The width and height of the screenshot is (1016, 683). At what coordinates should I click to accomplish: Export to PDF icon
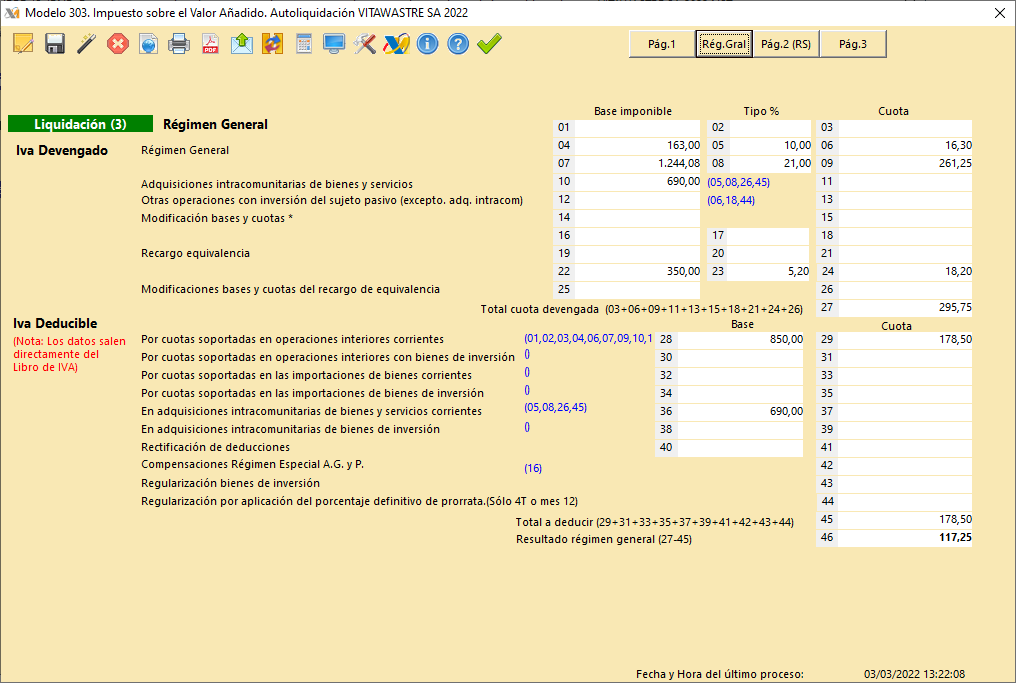click(x=211, y=44)
